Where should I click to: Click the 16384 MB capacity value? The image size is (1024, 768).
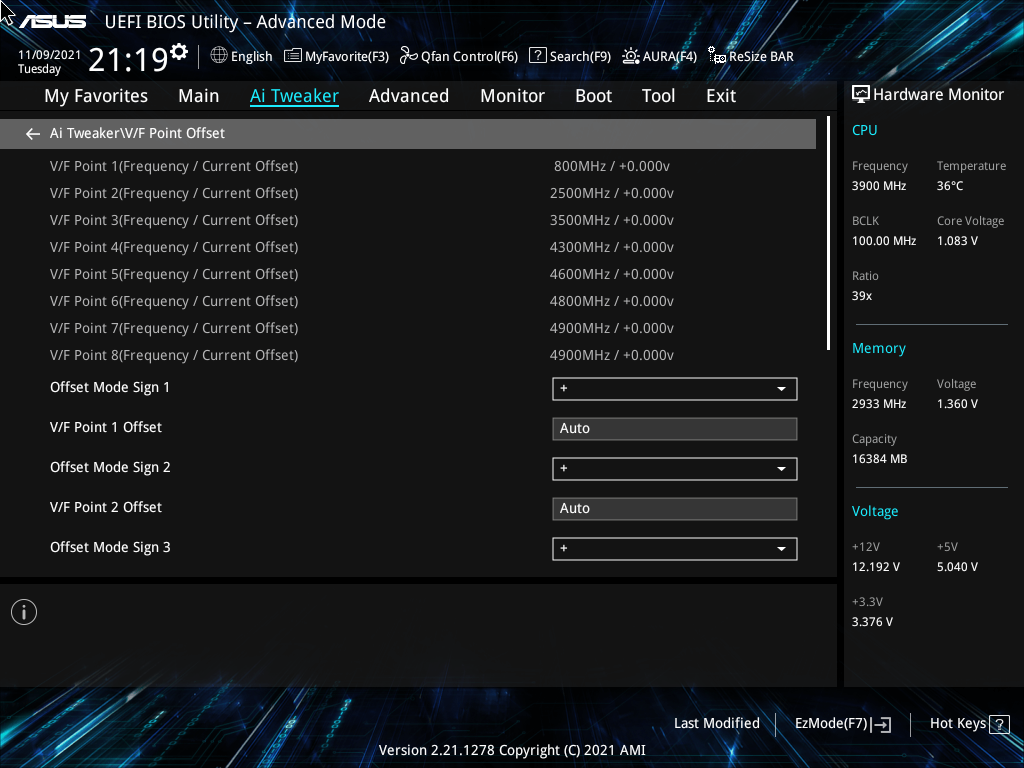coord(880,459)
